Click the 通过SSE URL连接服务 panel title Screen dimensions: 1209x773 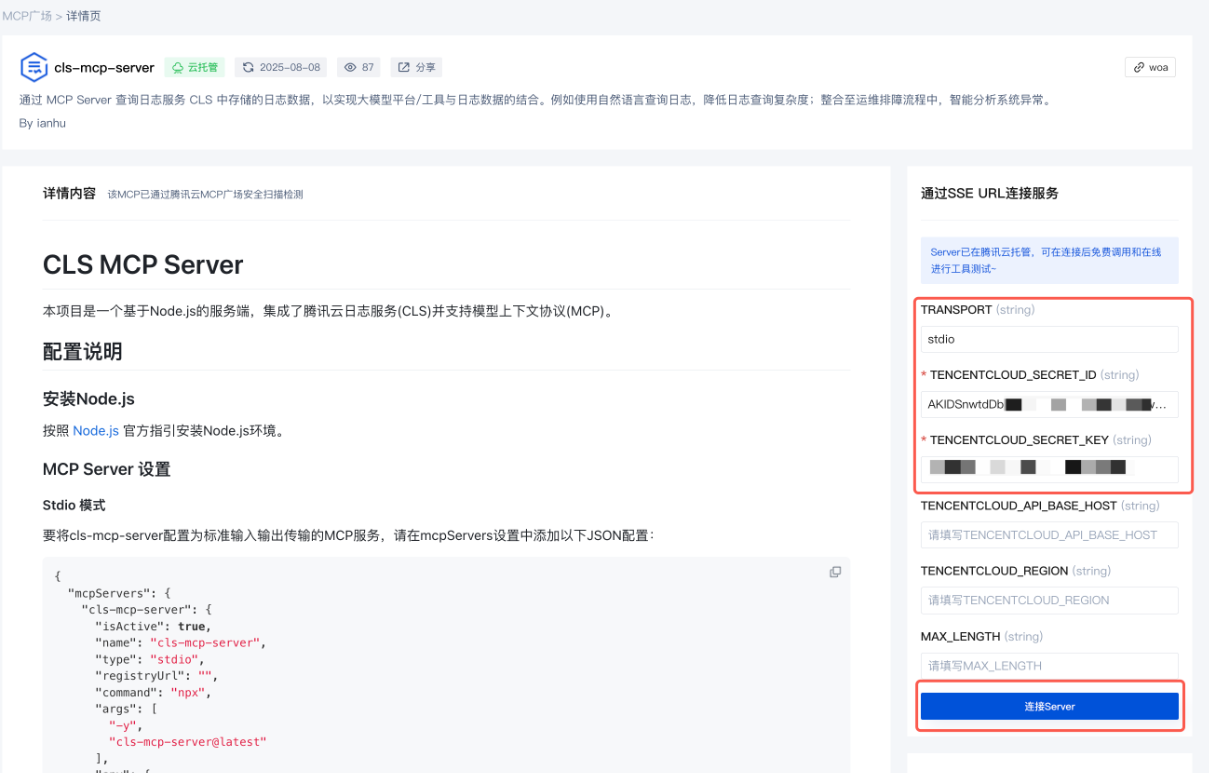click(989, 193)
